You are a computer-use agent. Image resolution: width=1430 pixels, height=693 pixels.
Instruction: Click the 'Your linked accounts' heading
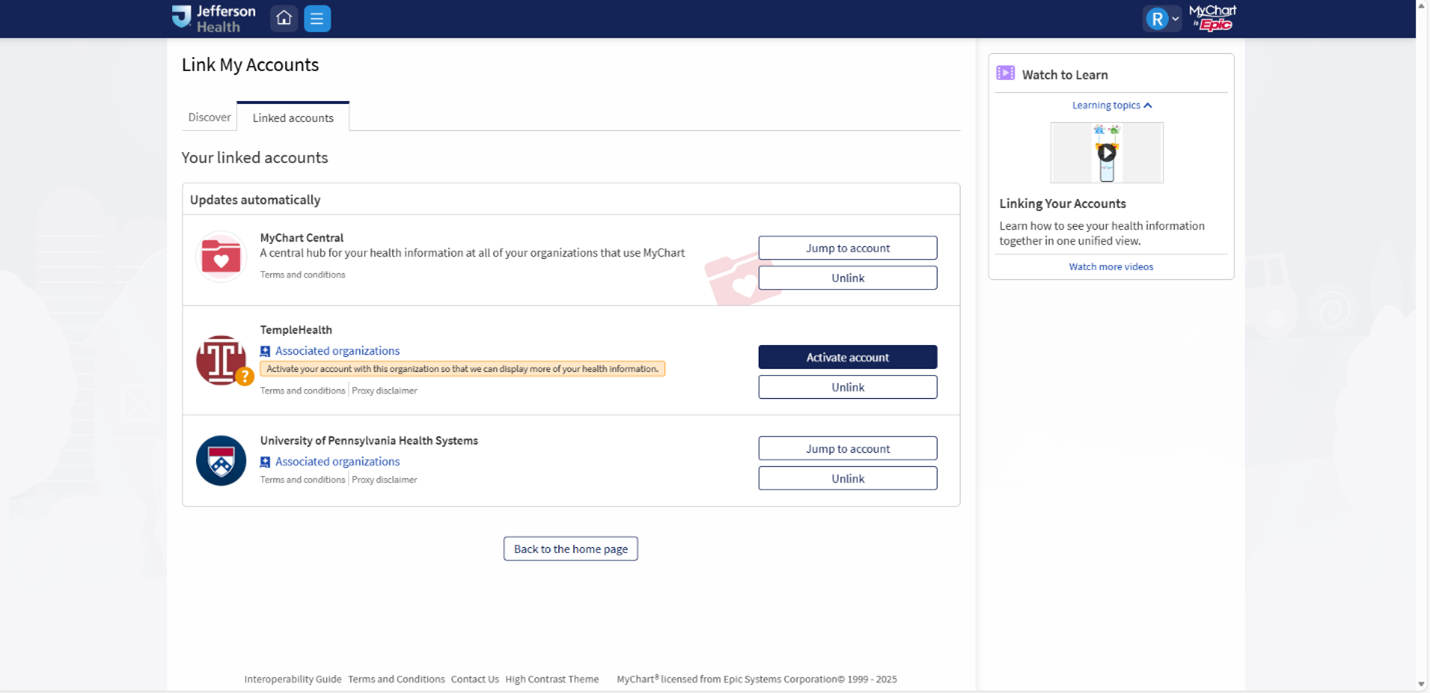tap(255, 158)
